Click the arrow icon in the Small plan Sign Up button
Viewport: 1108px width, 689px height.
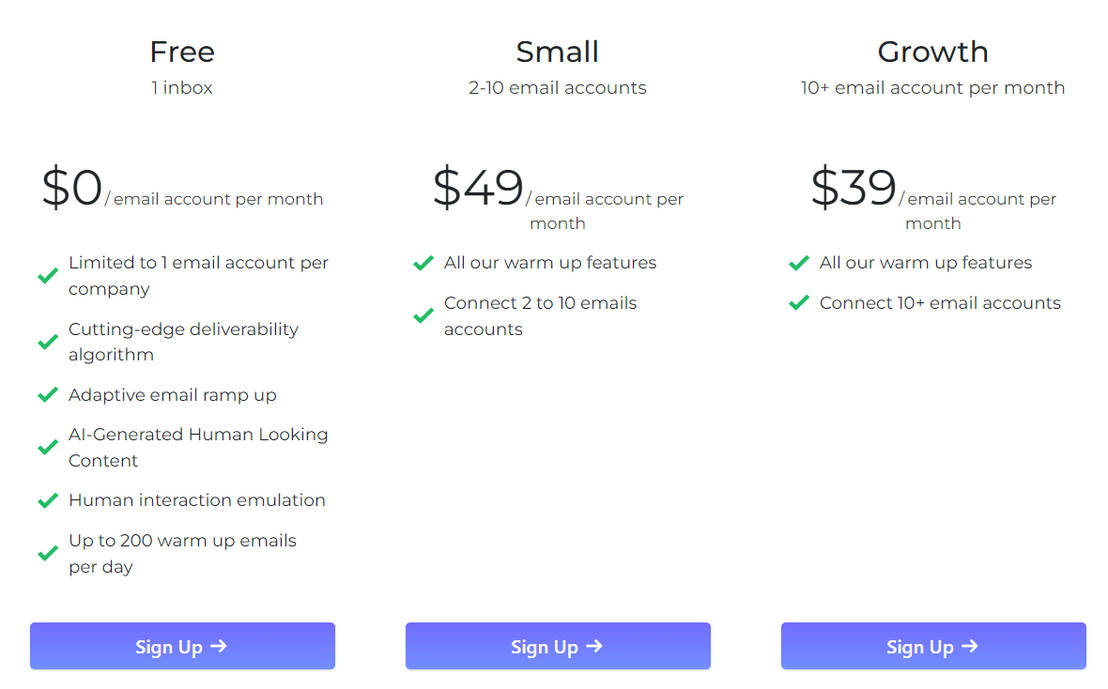(x=593, y=646)
